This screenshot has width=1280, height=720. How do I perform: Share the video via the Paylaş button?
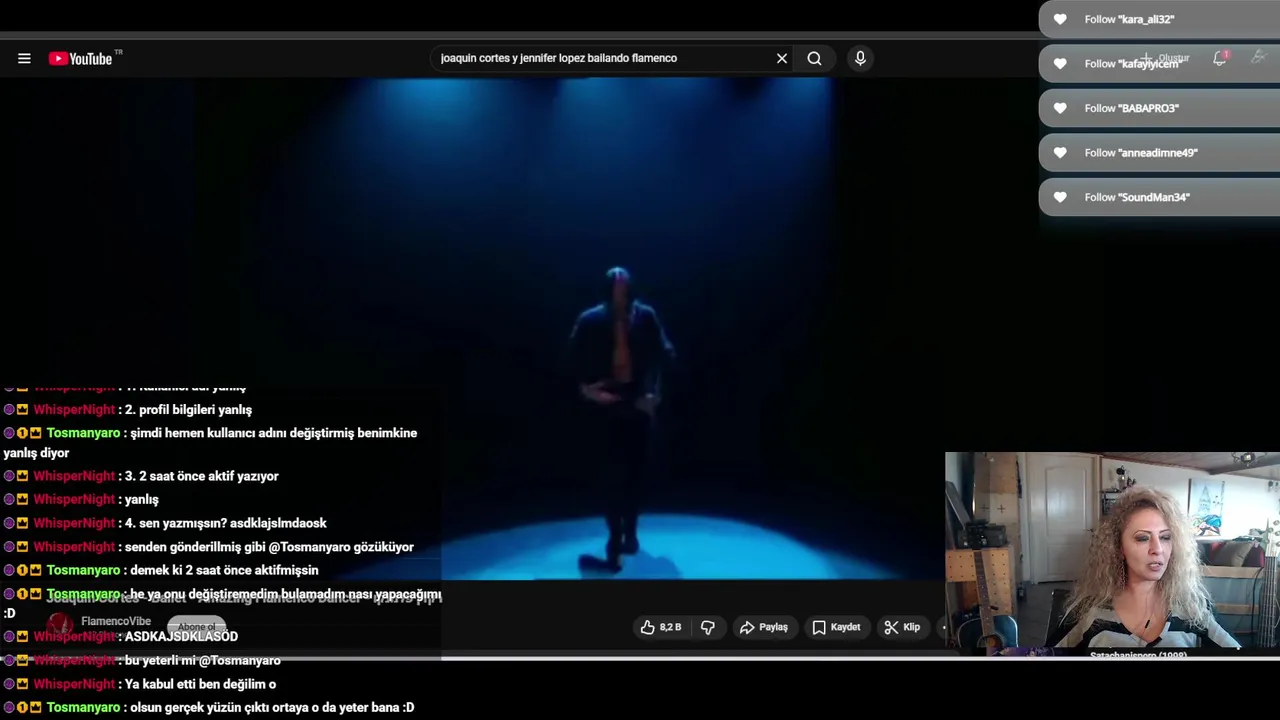(x=764, y=627)
